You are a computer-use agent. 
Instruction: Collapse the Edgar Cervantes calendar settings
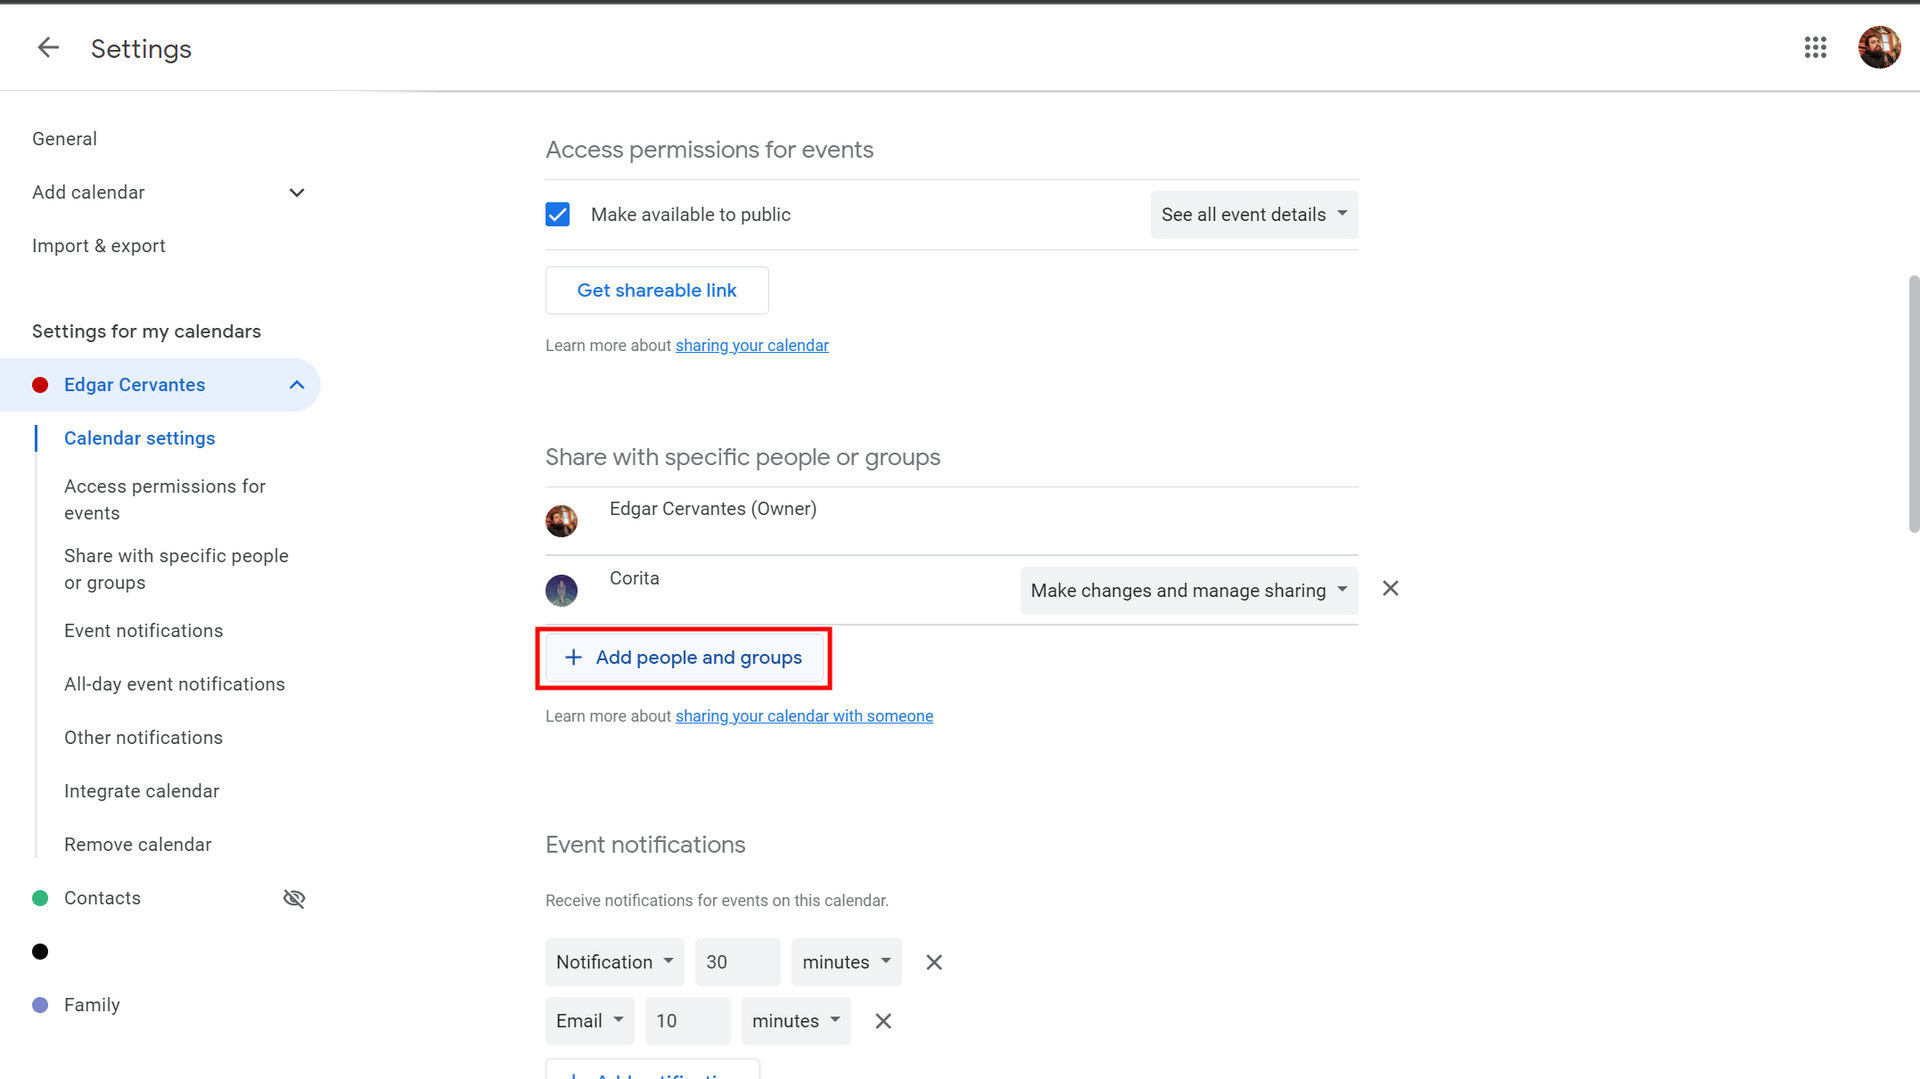[296, 385]
